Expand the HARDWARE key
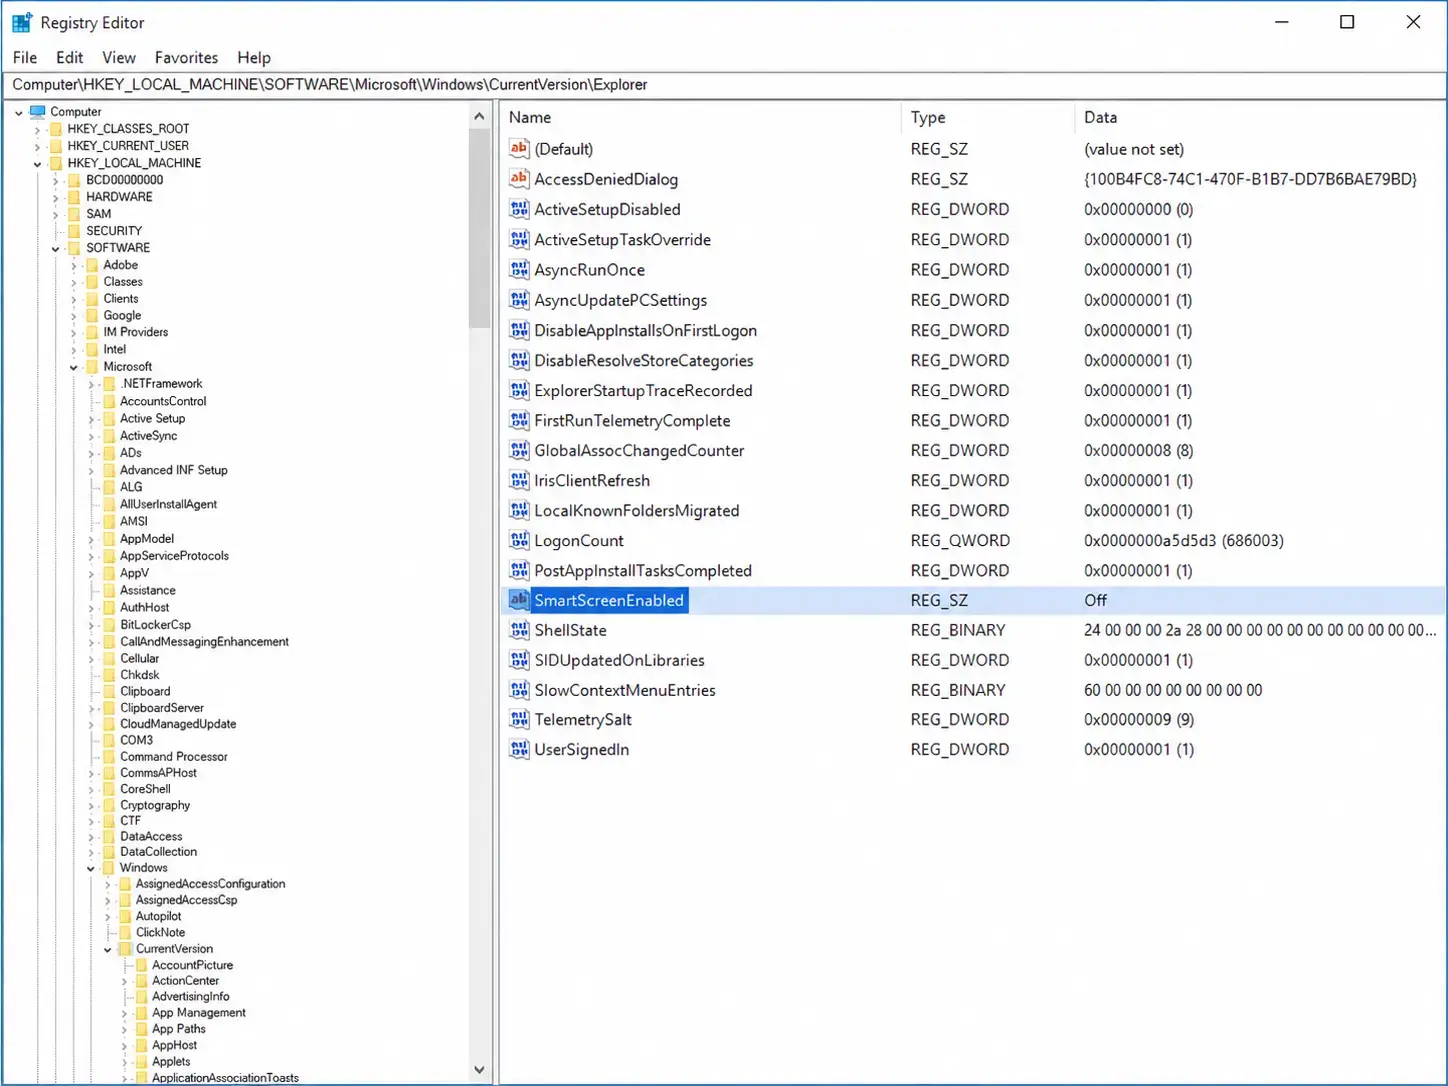The width and height of the screenshot is (1448, 1086). coord(55,198)
